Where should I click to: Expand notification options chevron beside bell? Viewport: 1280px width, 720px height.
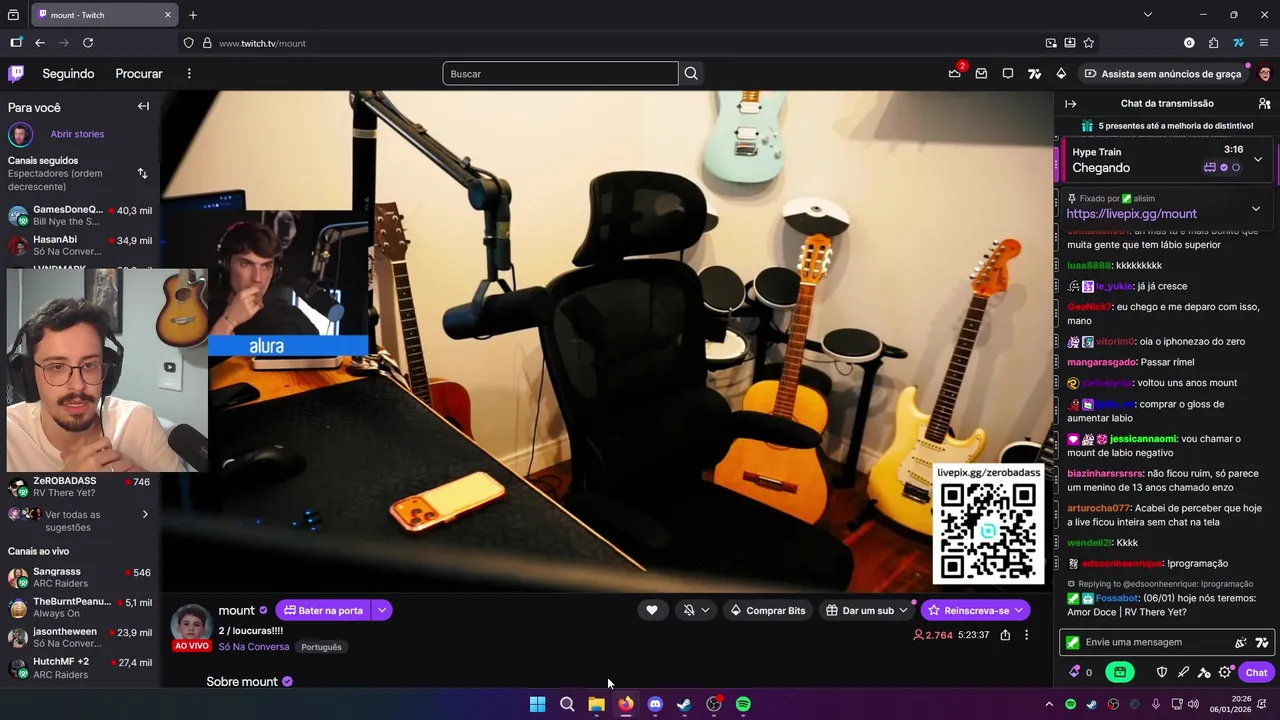pos(705,610)
